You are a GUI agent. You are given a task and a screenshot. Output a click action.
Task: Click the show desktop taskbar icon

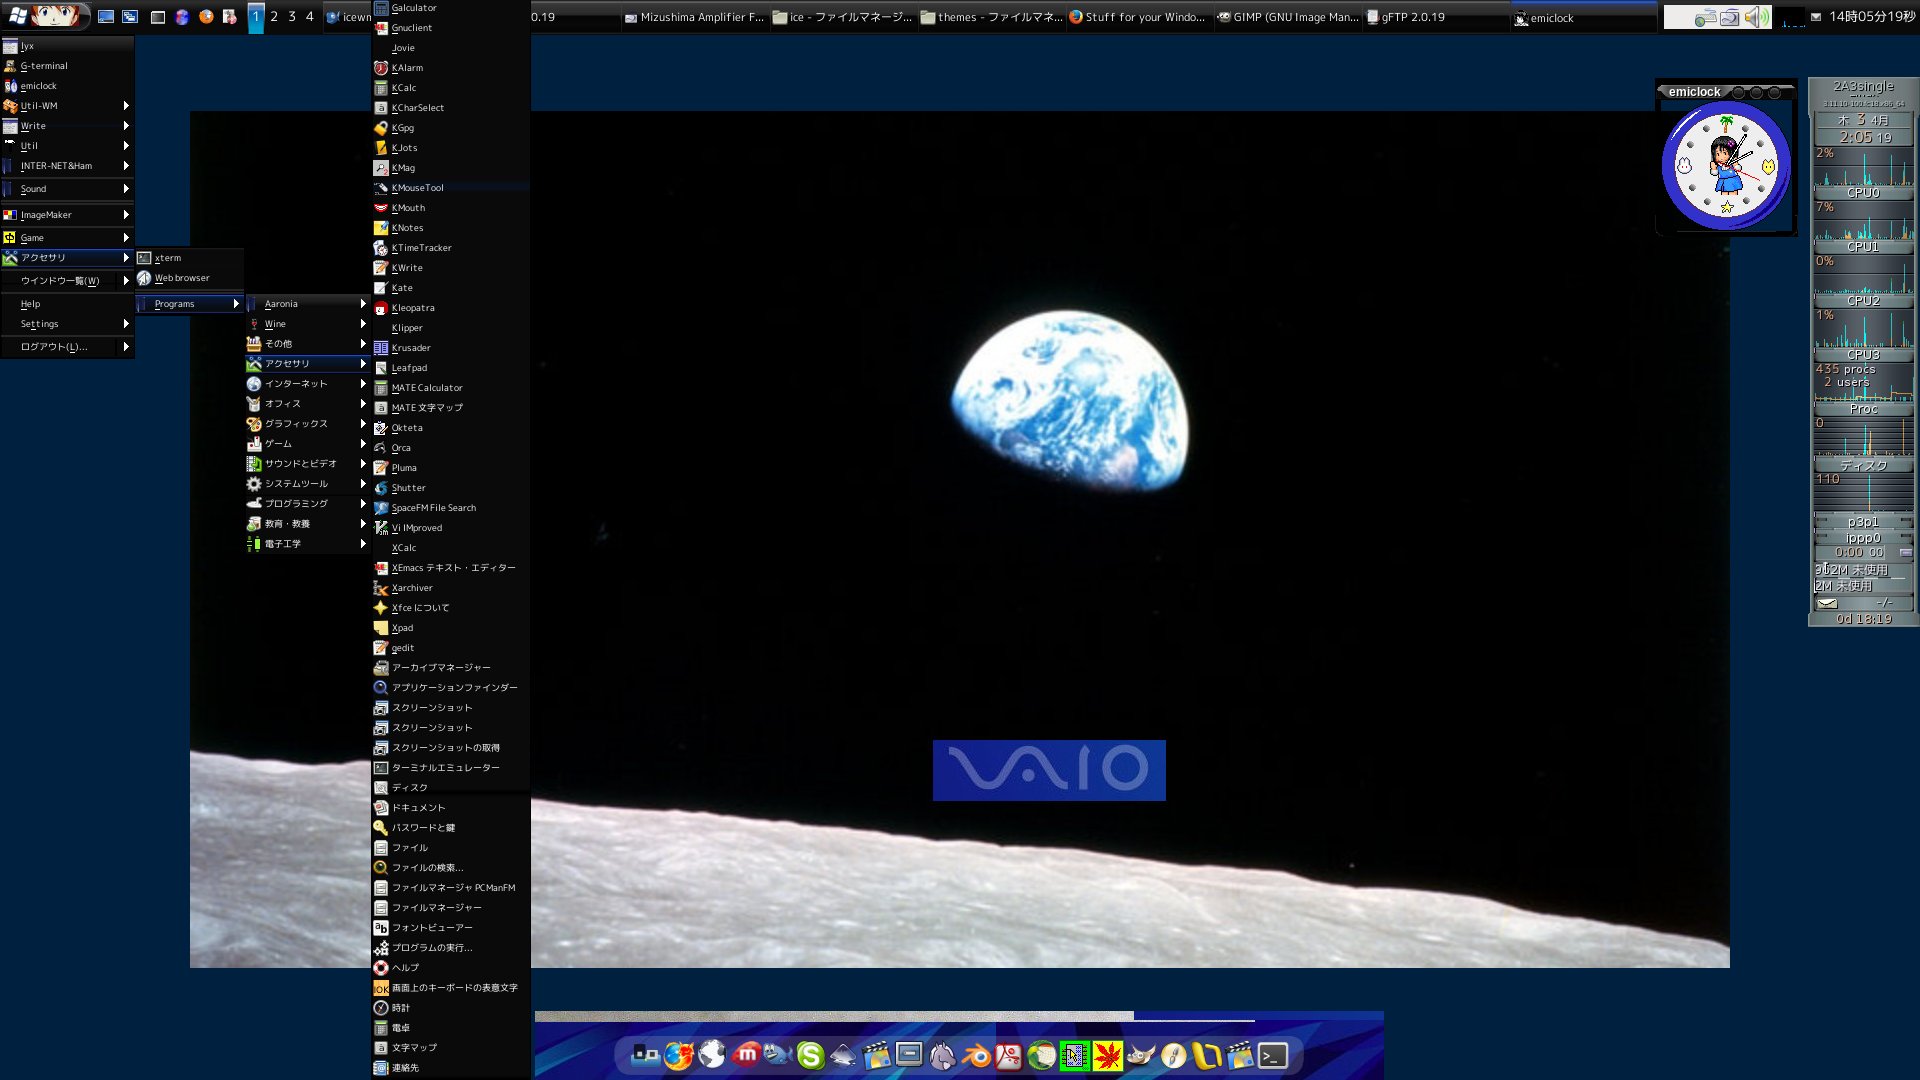(105, 17)
